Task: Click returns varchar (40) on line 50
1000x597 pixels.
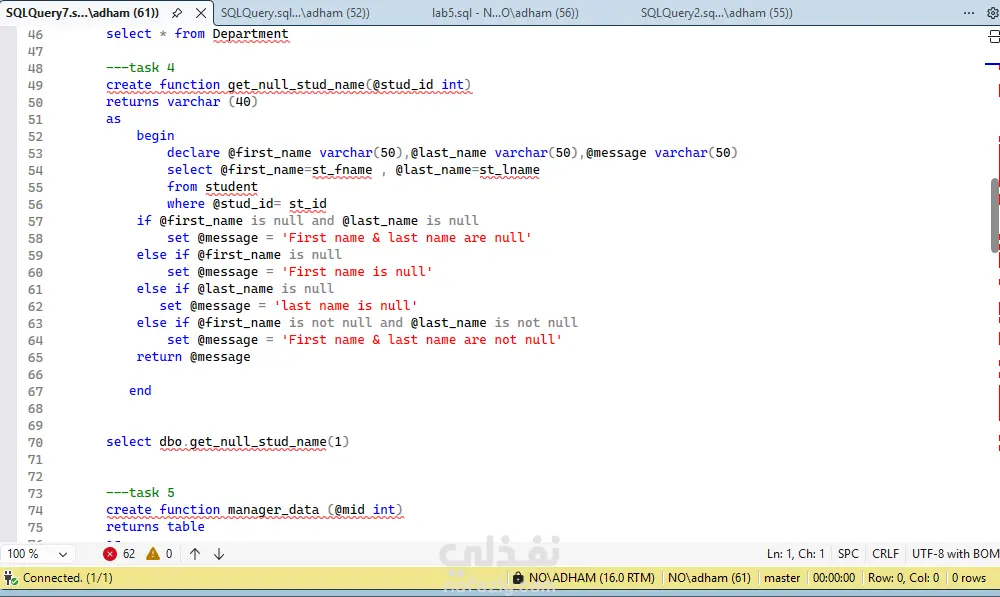Action: click(182, 102)
